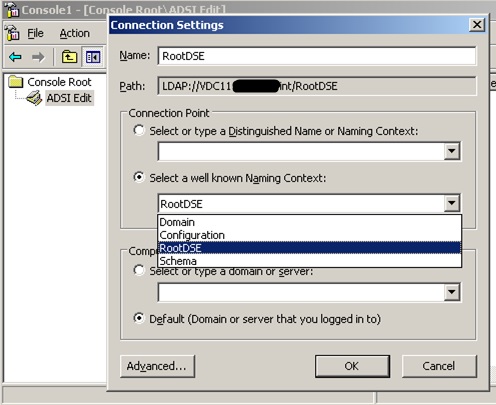Select the domain or server radio button
The height and width of the screenshot is (405, 496).
pyautogui.click(x=139, y=270)
